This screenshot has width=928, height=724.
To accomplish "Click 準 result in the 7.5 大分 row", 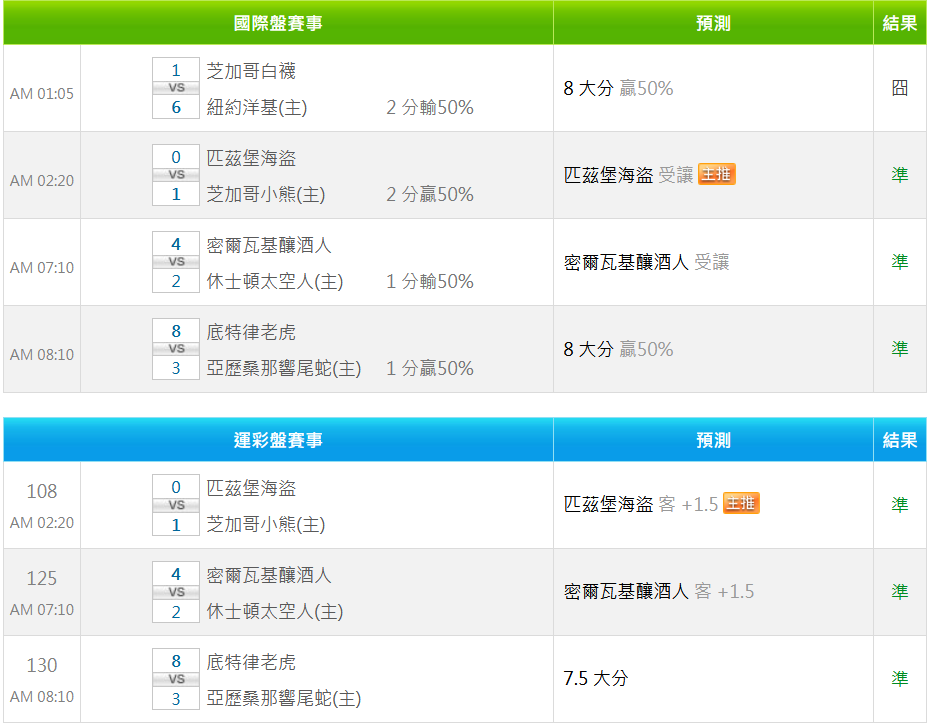I will click(x=900, y=678).
